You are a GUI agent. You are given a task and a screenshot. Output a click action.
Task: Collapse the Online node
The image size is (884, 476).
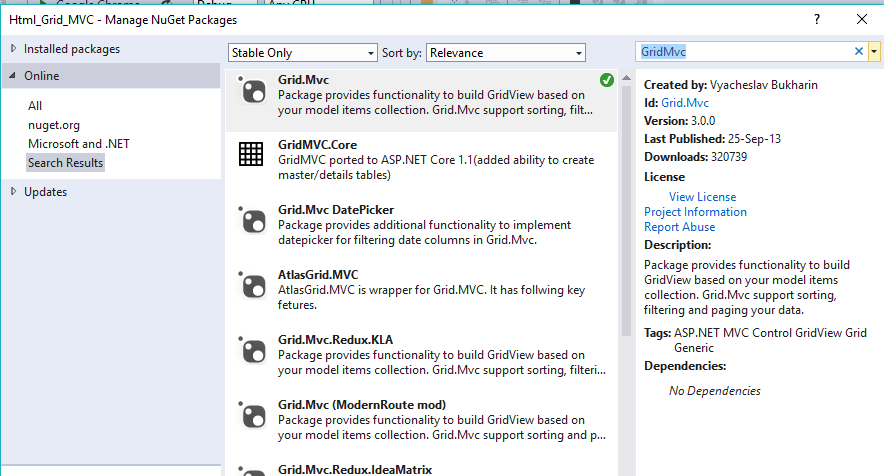coord(12,75)
